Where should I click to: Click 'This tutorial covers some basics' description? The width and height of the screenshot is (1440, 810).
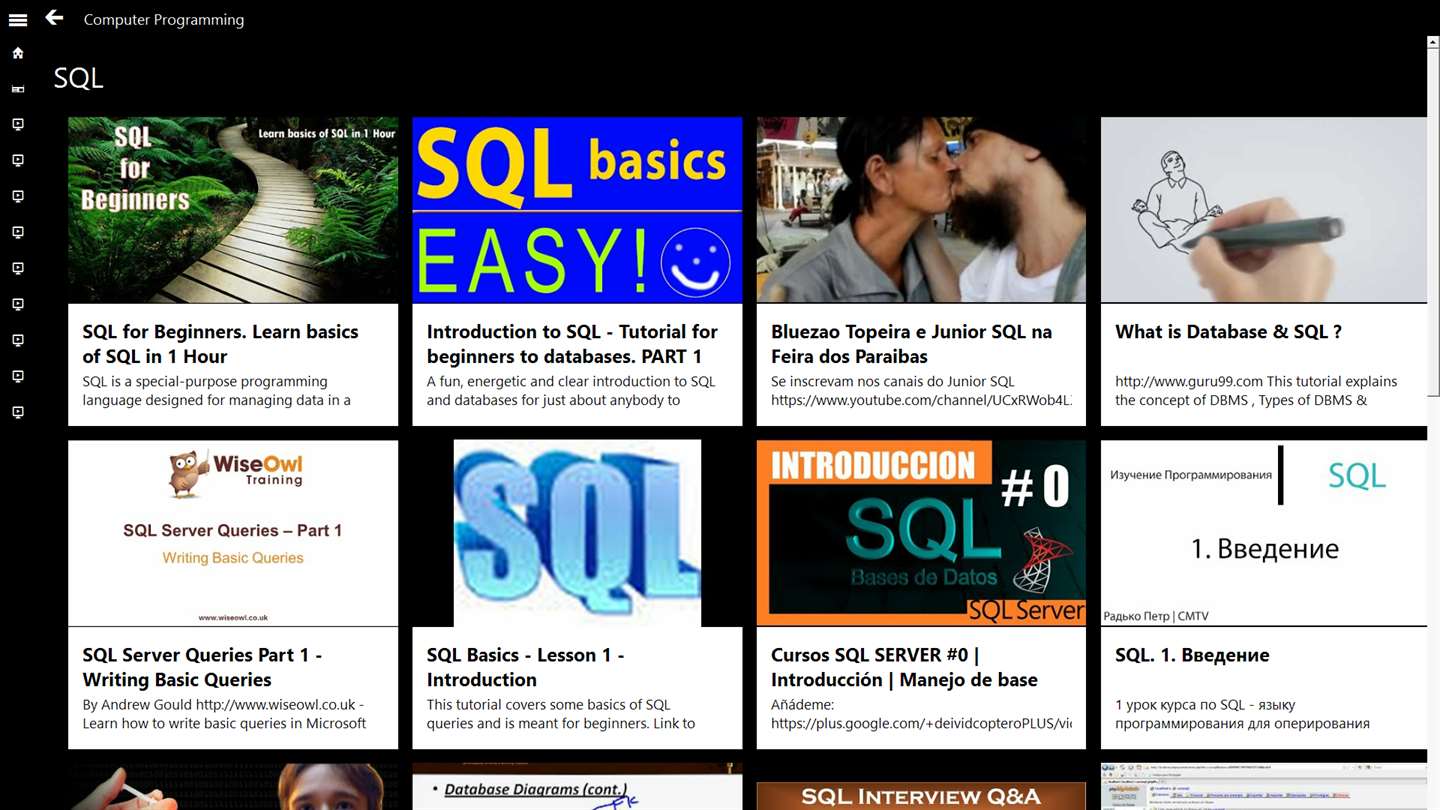[x=561, y=714]
